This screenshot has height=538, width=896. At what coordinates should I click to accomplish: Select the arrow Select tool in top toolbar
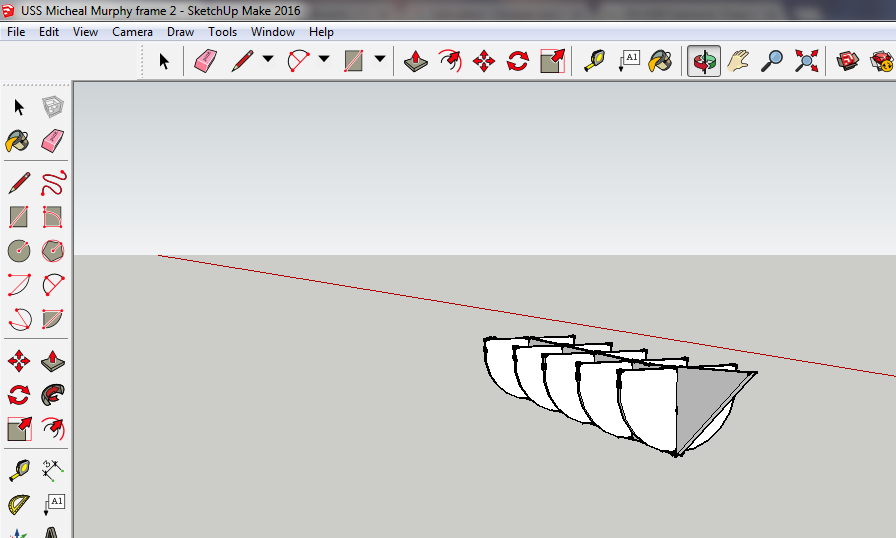(x=164, y=61)
